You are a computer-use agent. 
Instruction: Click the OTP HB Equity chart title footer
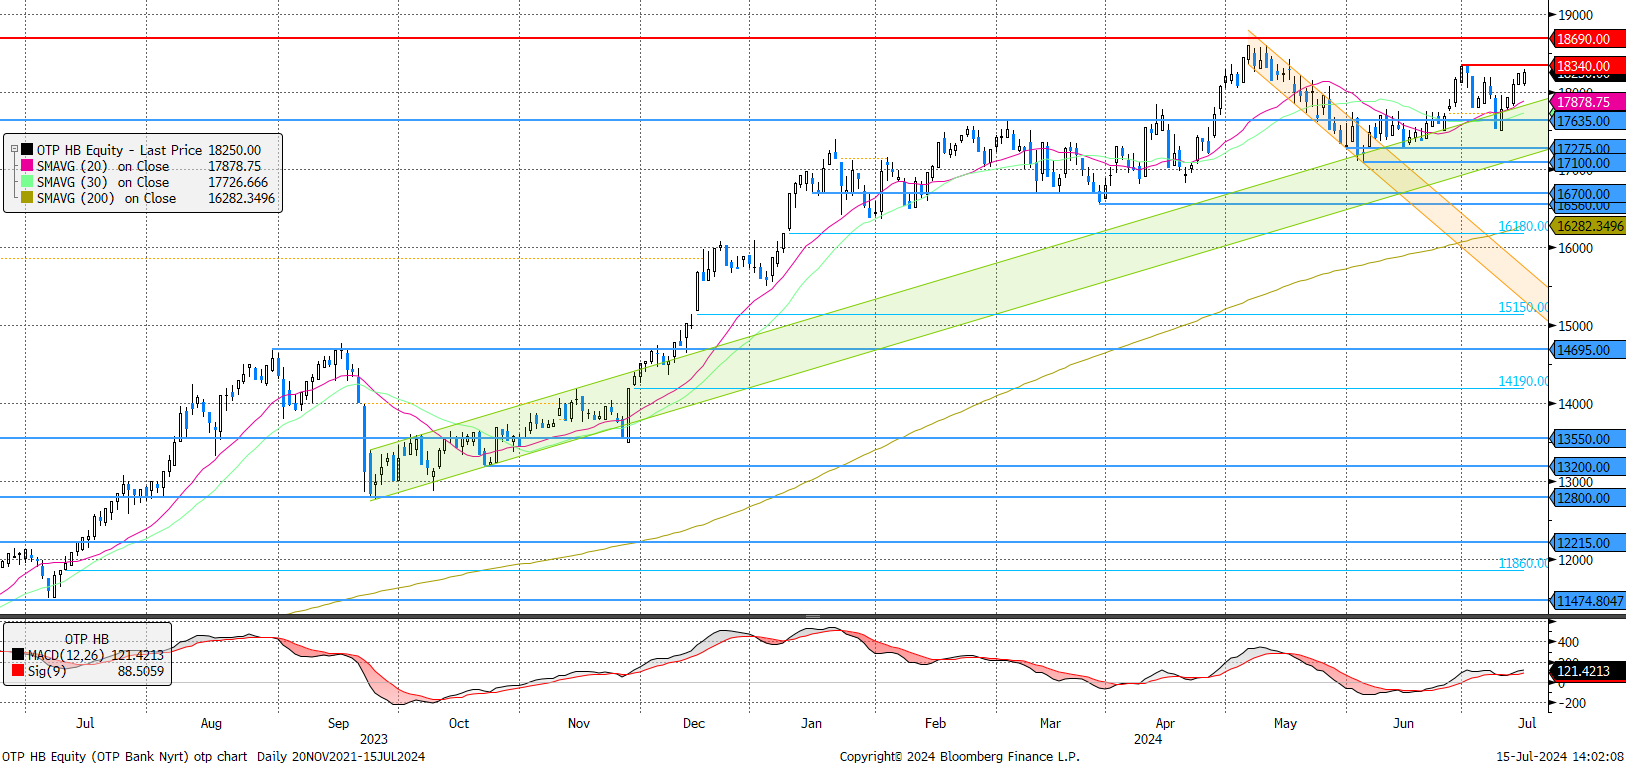213,756
